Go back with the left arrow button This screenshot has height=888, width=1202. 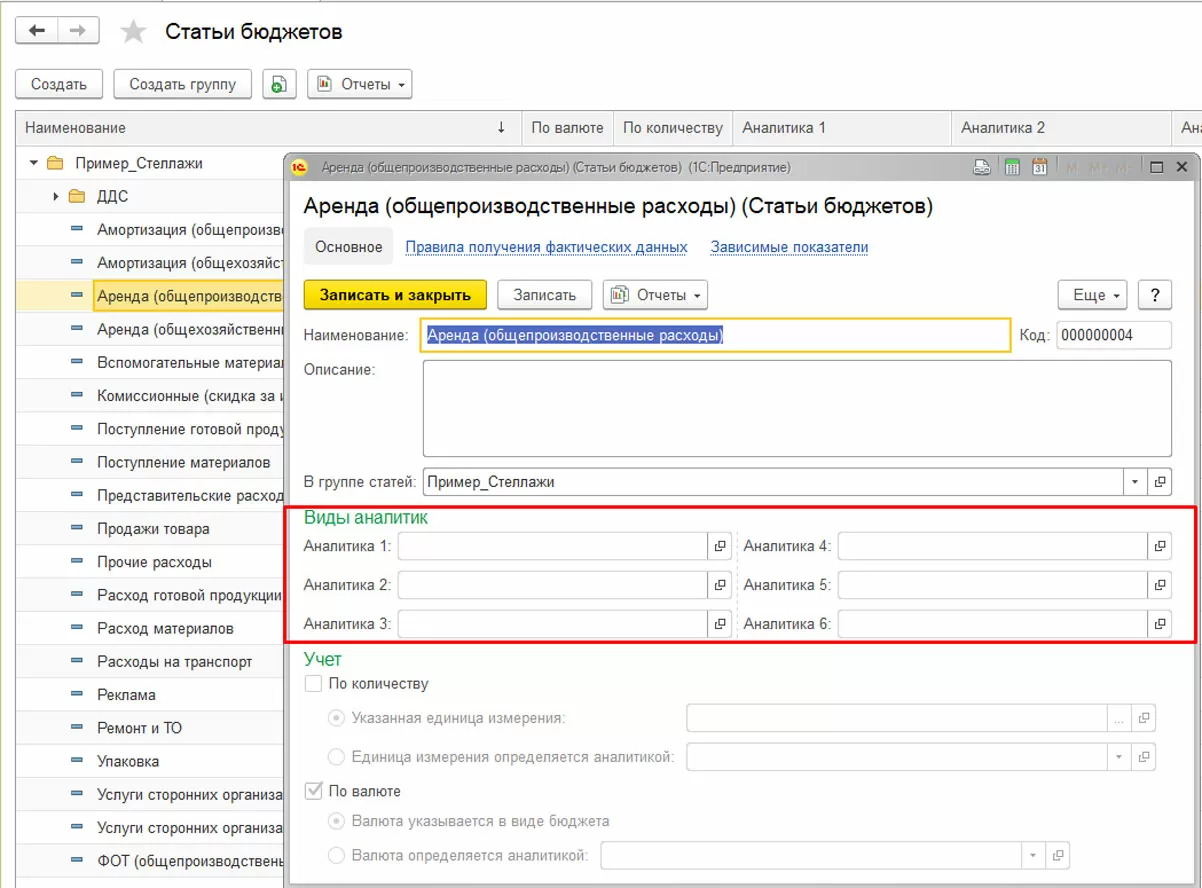coord(37,31)
